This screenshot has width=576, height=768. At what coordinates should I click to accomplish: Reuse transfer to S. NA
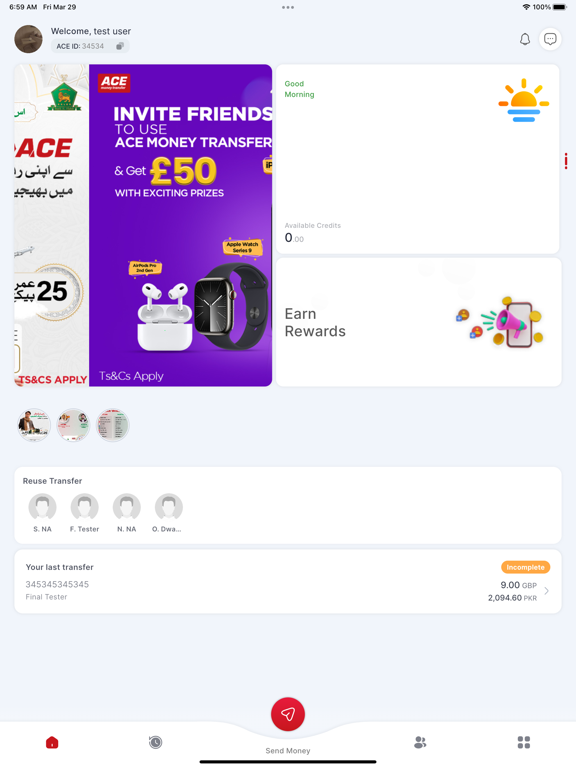click(x=43, y=513)
